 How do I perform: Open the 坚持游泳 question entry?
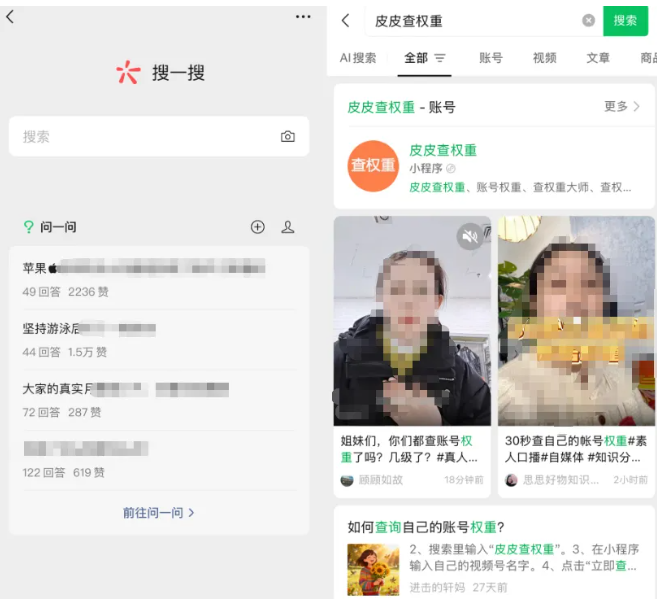pyautogui.click(x=159, y=340)
